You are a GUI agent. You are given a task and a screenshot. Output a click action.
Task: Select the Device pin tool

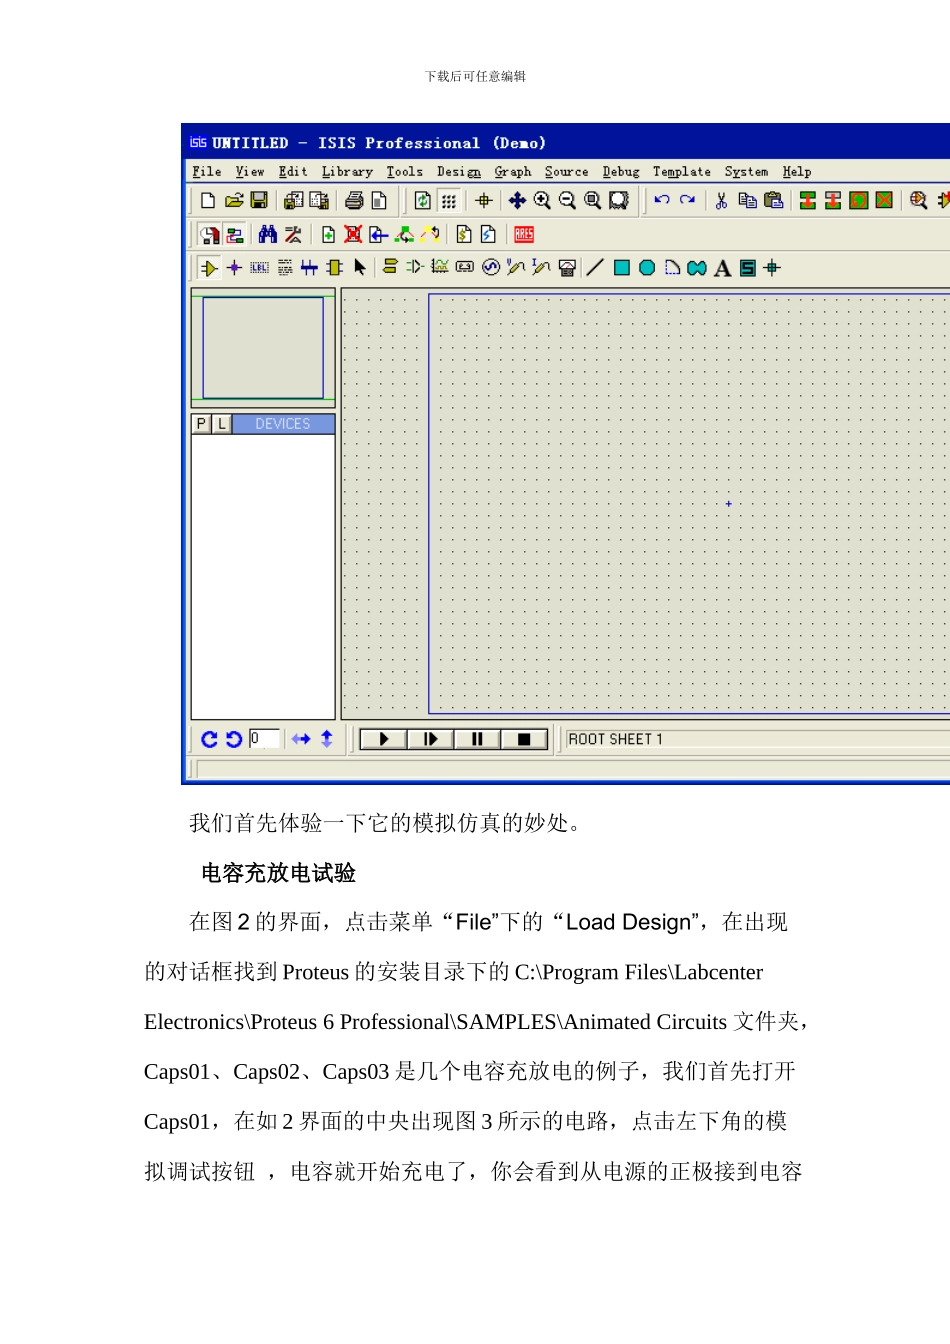tap(415, 267)
